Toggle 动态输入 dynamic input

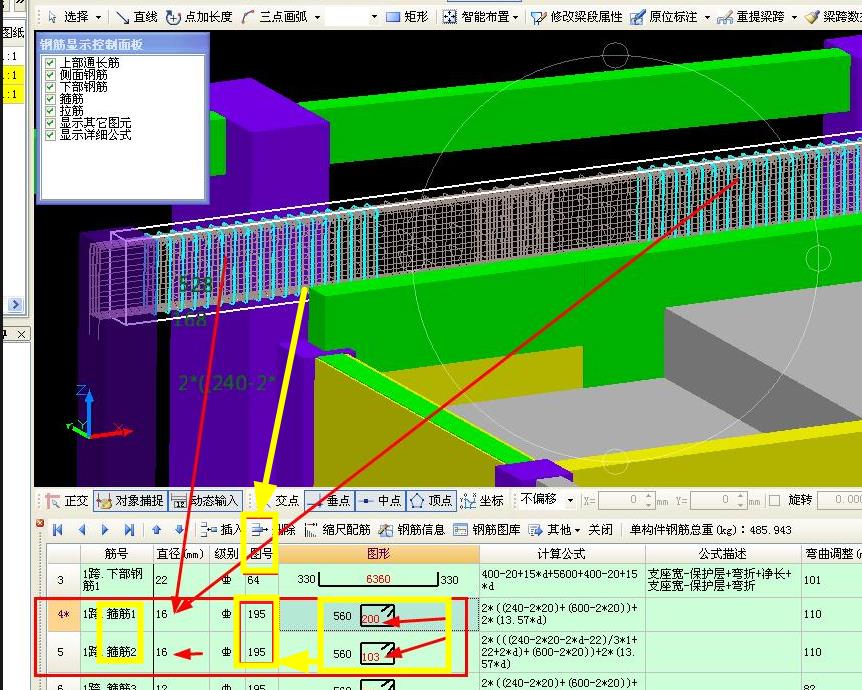[x=205, y=500]
